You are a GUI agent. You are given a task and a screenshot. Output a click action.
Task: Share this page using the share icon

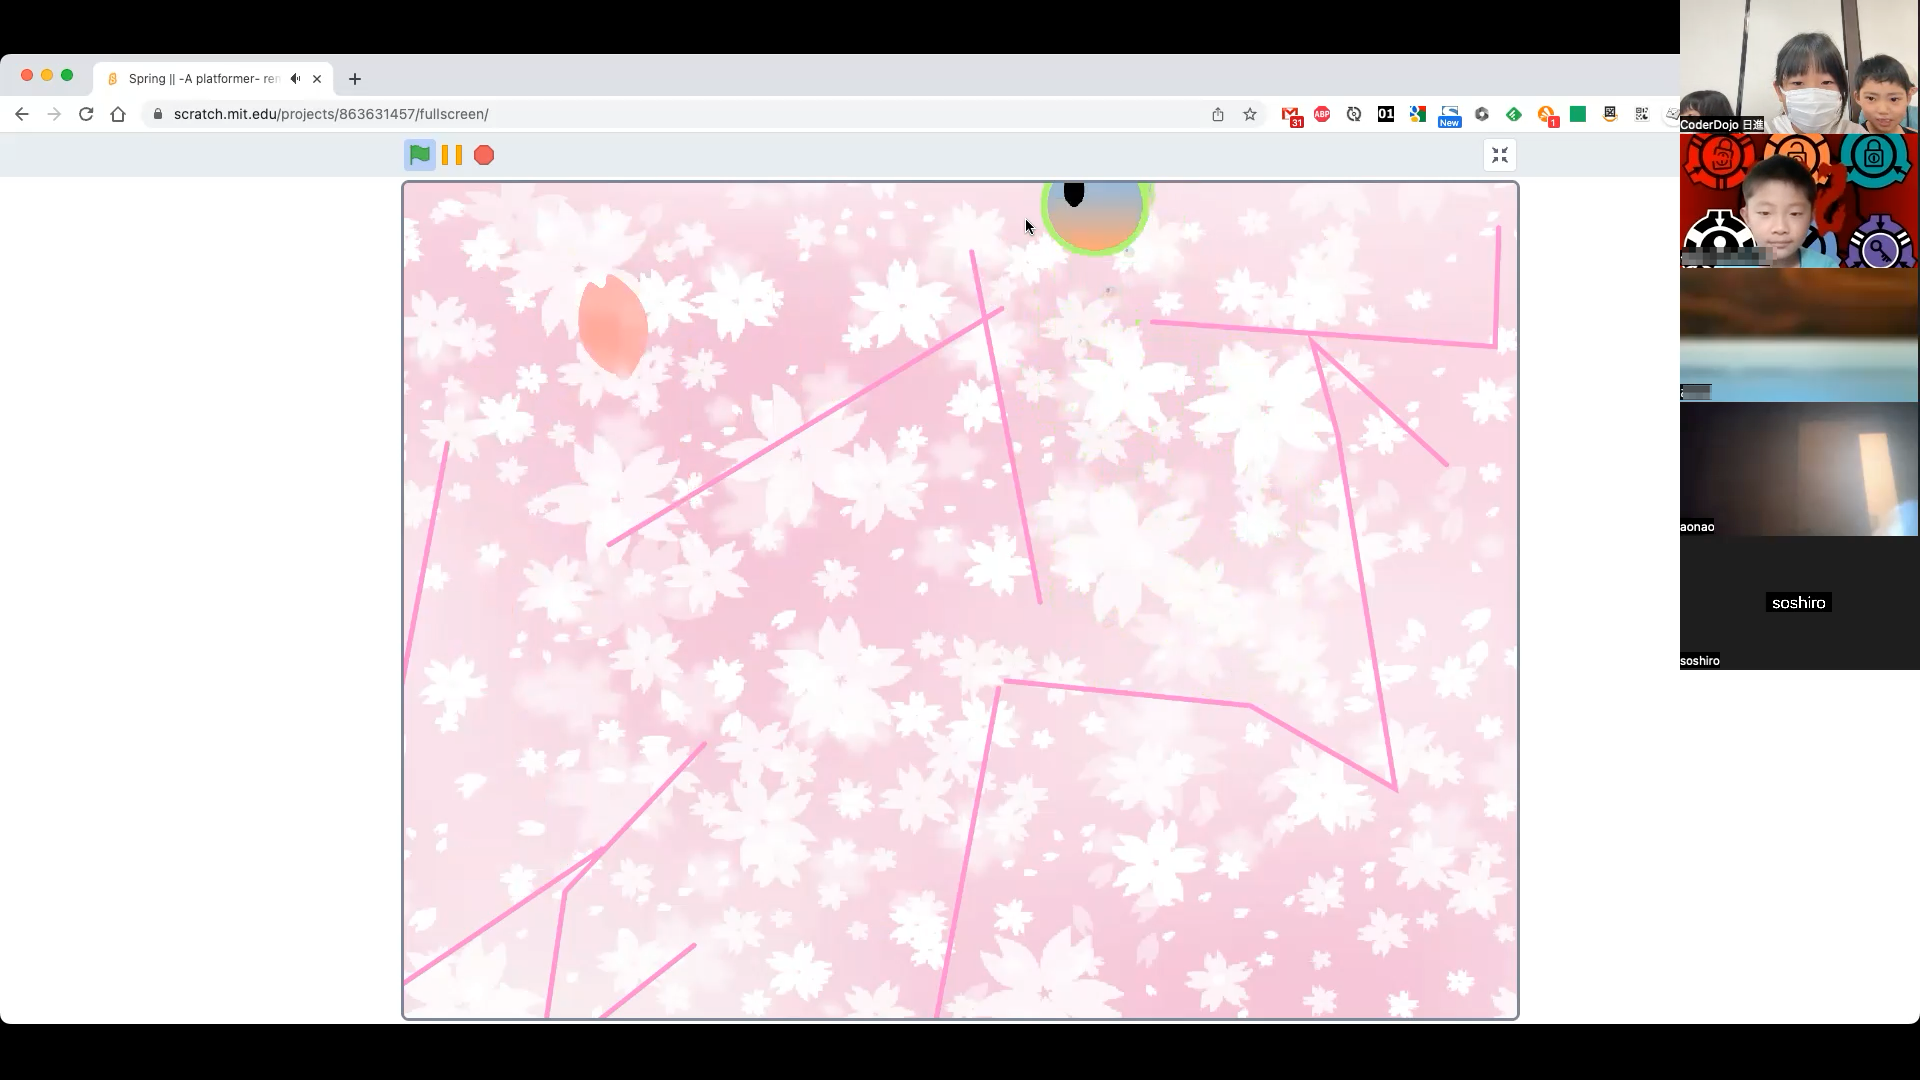tap(1218, 114)
